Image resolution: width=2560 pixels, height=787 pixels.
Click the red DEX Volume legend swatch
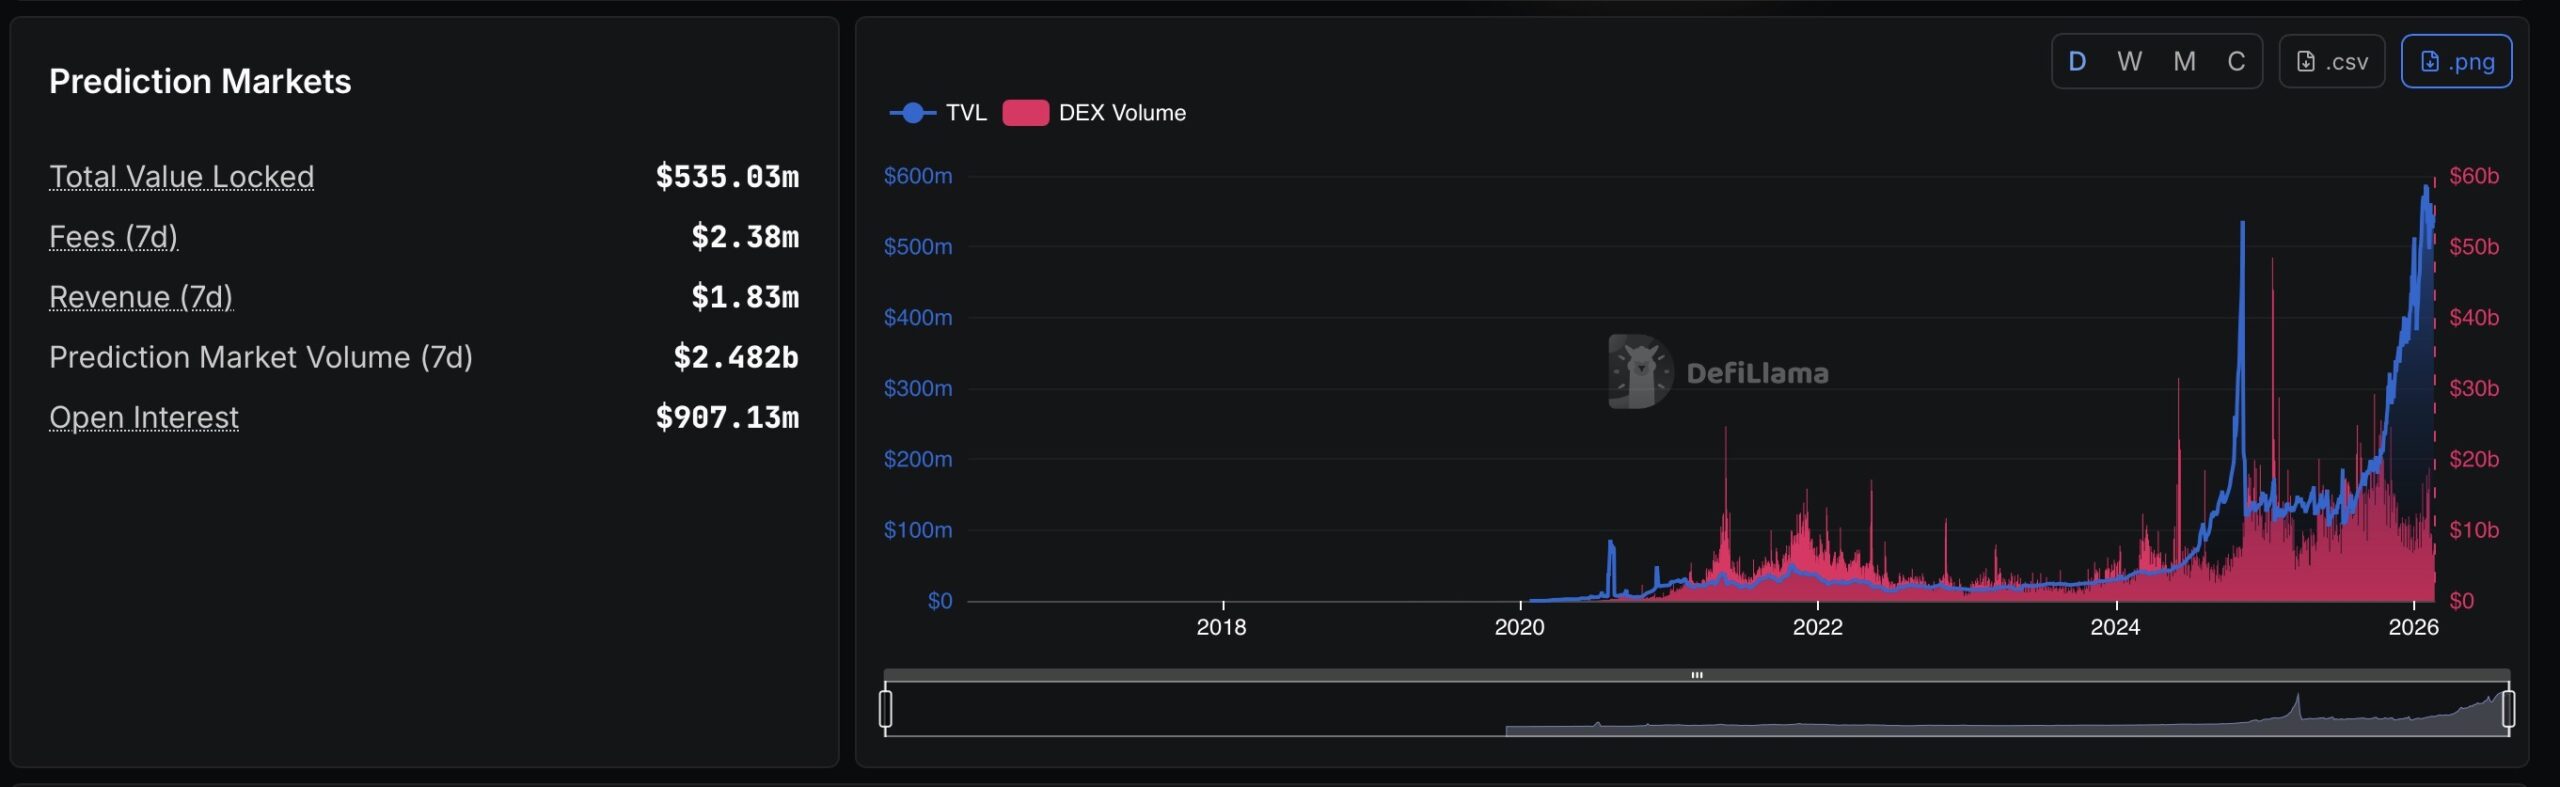pos(1025,113)
